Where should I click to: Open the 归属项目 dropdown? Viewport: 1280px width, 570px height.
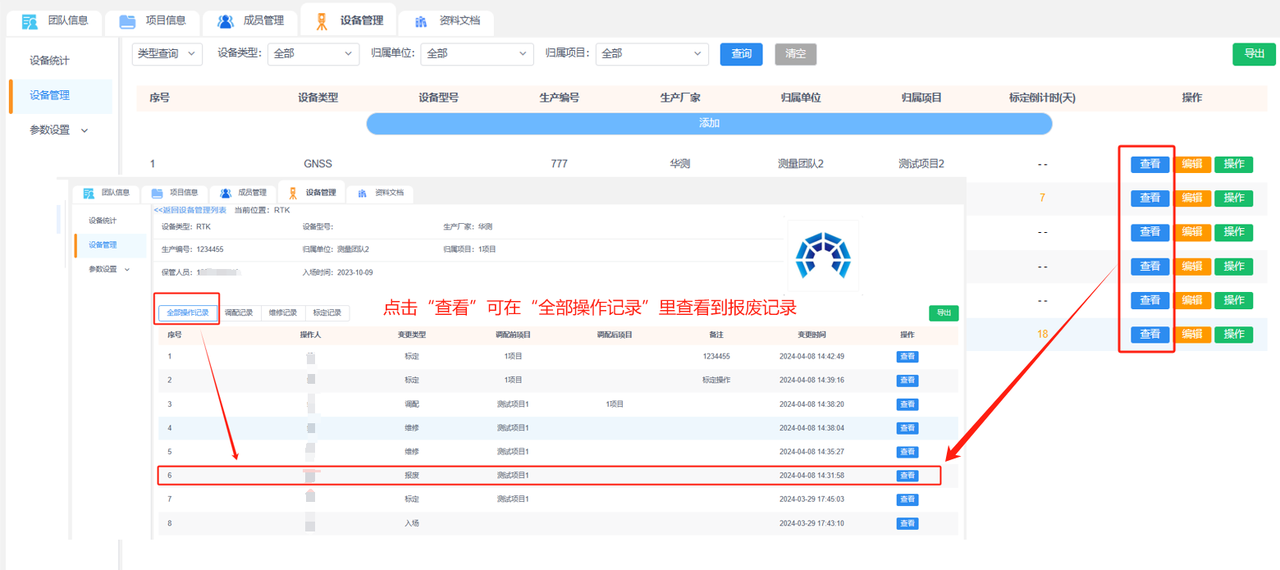click(x=652, y=54)
